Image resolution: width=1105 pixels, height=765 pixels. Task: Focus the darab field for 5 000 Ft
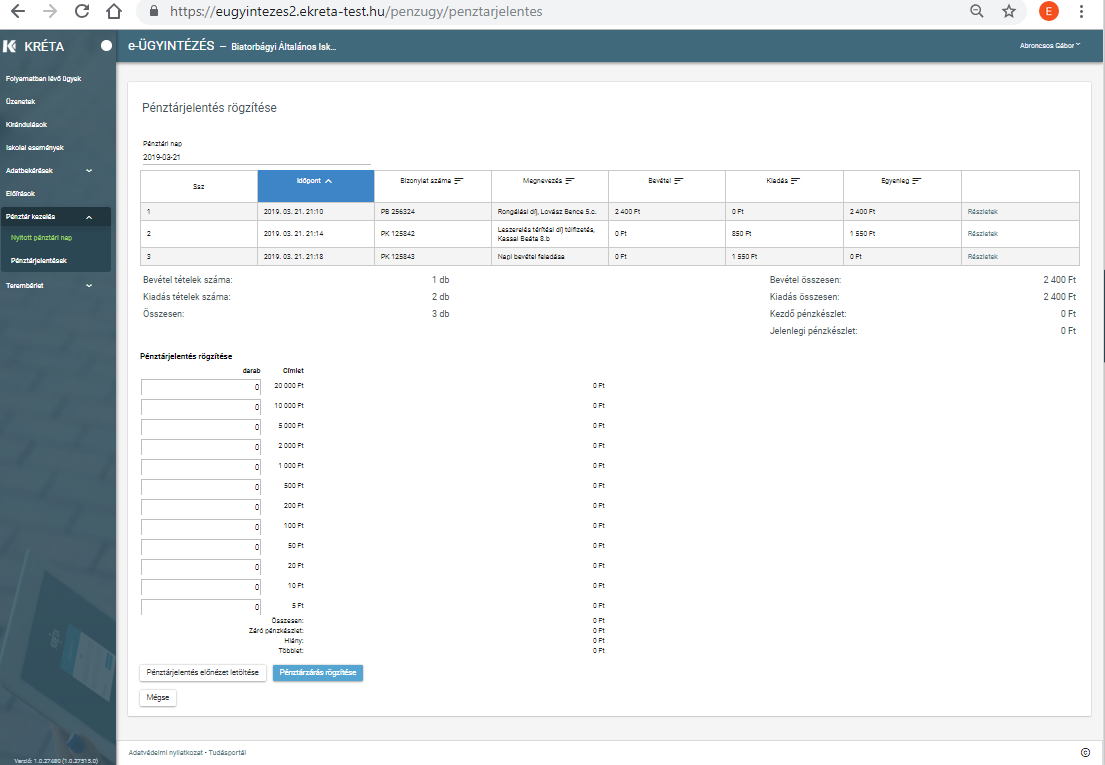tap(201, 427)
